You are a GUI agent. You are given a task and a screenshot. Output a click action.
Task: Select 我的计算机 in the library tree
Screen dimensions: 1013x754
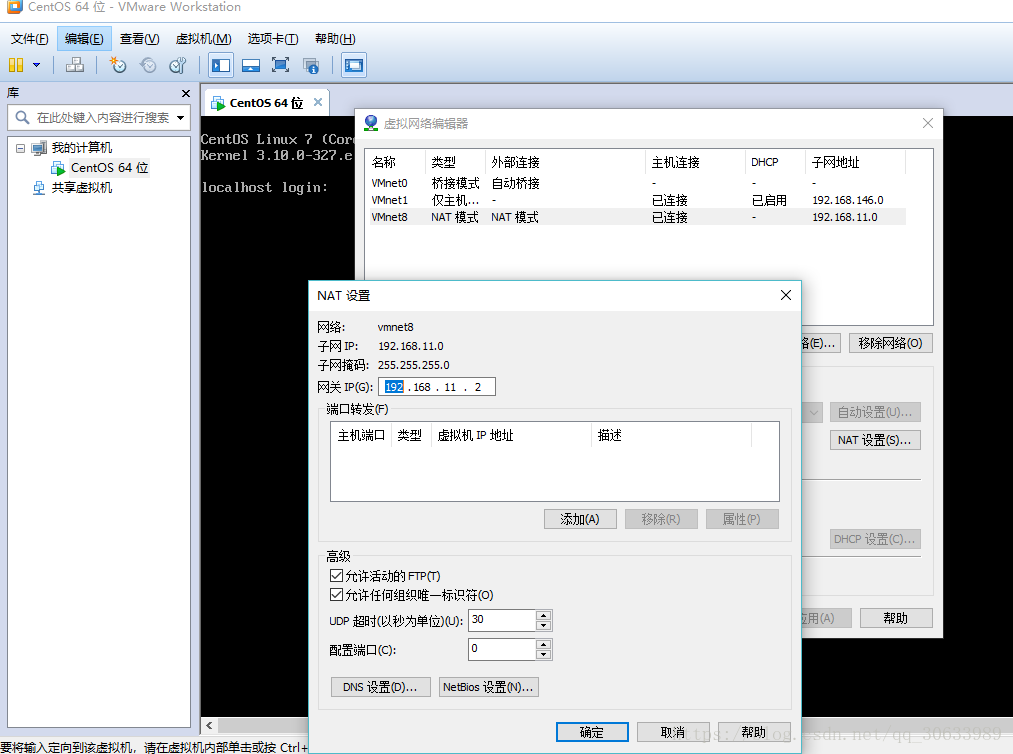coord(81,148)
